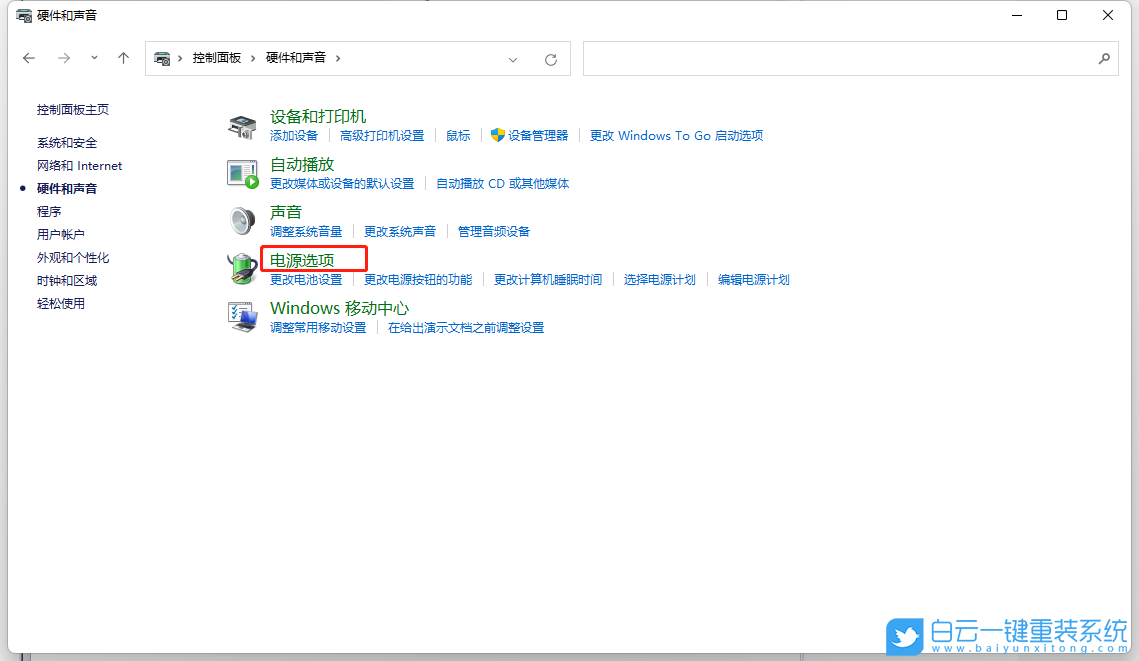Open 自动播放 CD 或其他媒体

(503, 183)
